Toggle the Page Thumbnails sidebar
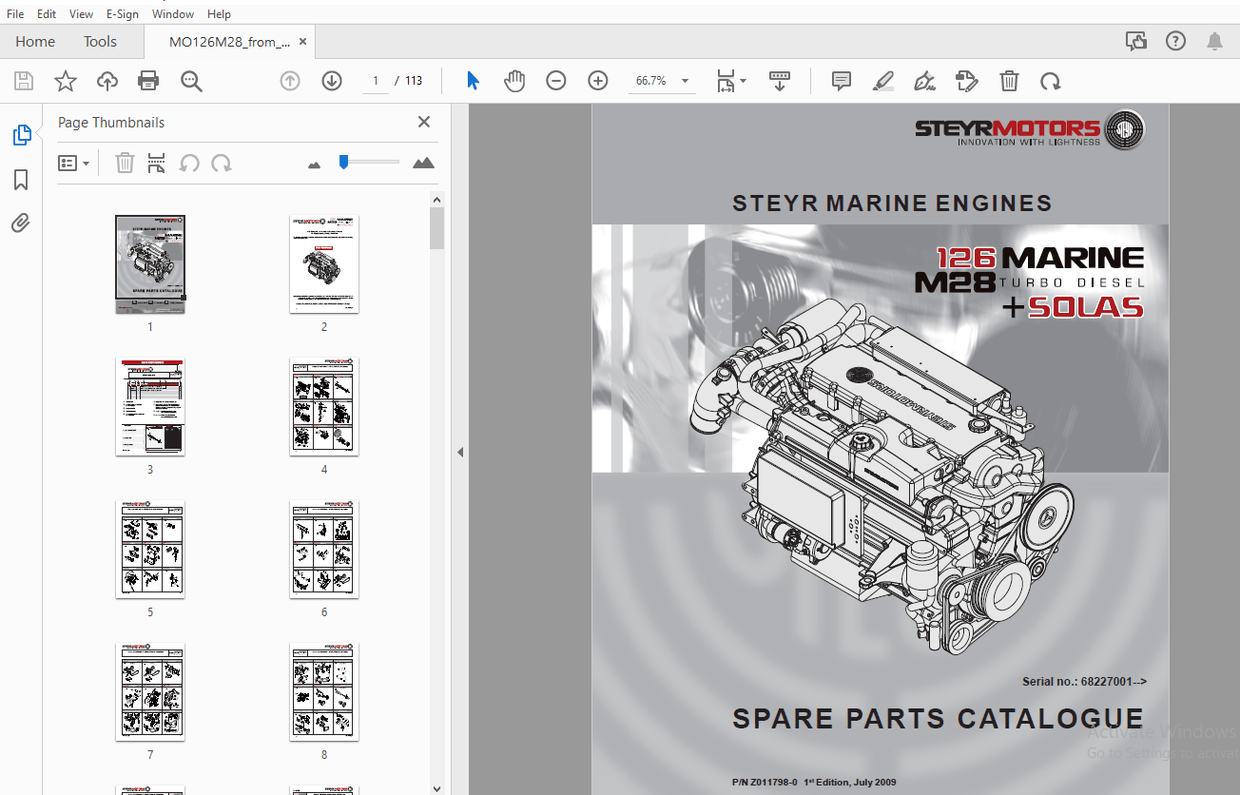The width and height of the screenshot is (1240, 795). pos(21,134)
